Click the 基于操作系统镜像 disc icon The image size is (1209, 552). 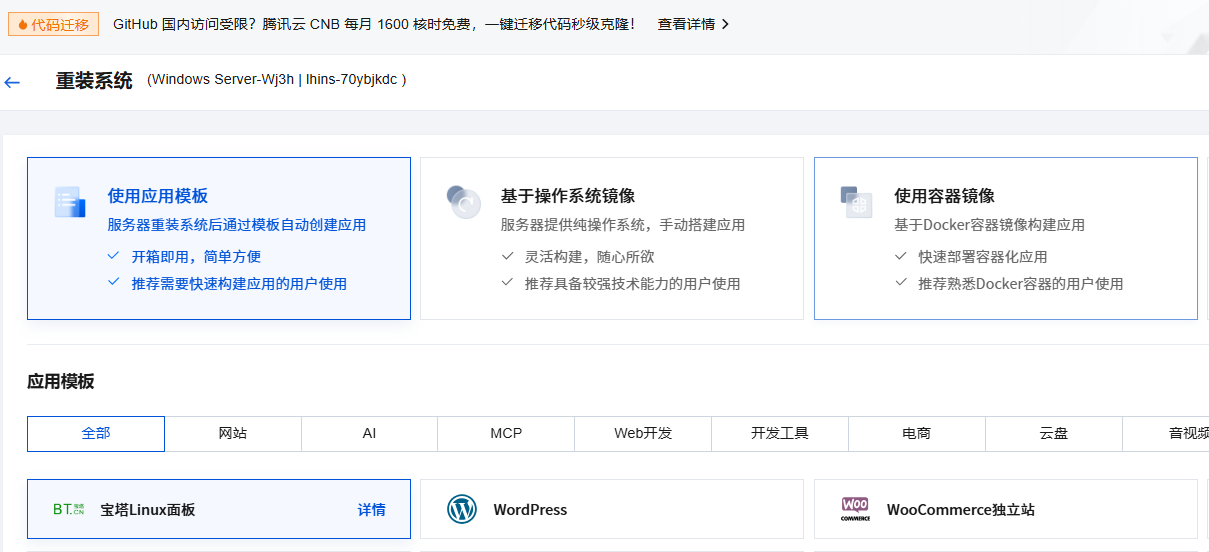[x=463, y=202]
